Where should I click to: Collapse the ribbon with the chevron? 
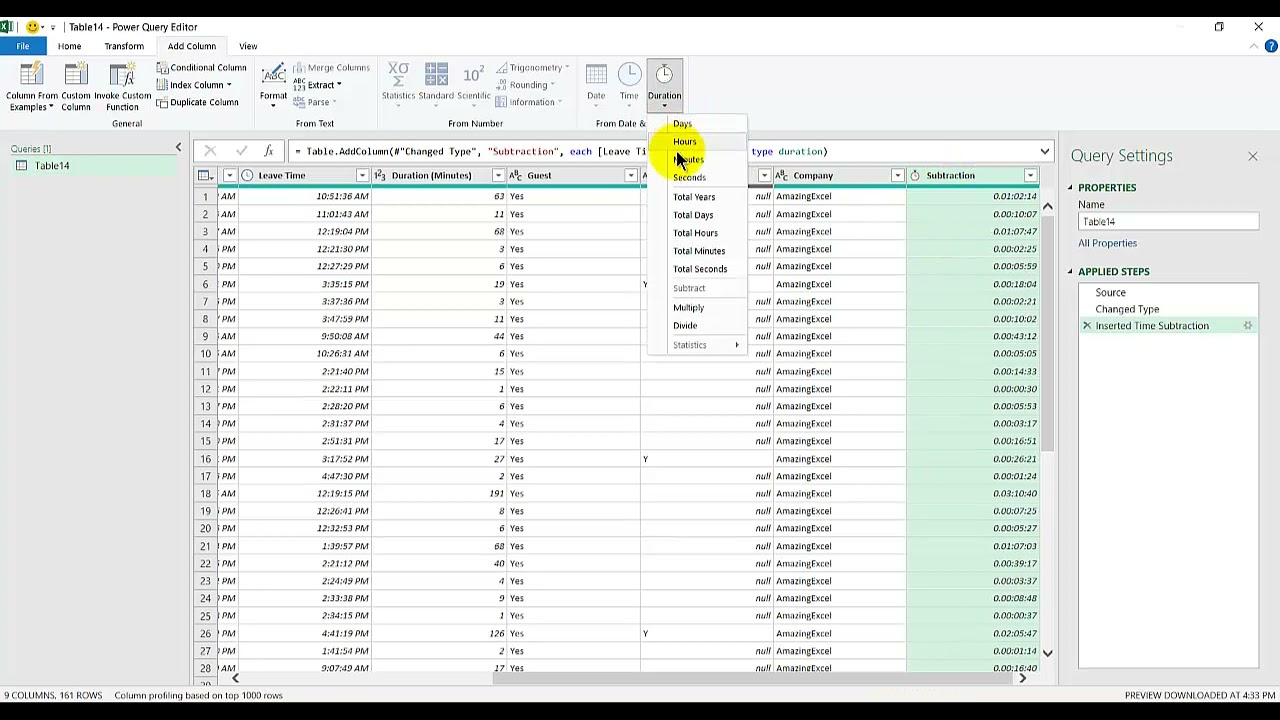[x=1255, y=46]
